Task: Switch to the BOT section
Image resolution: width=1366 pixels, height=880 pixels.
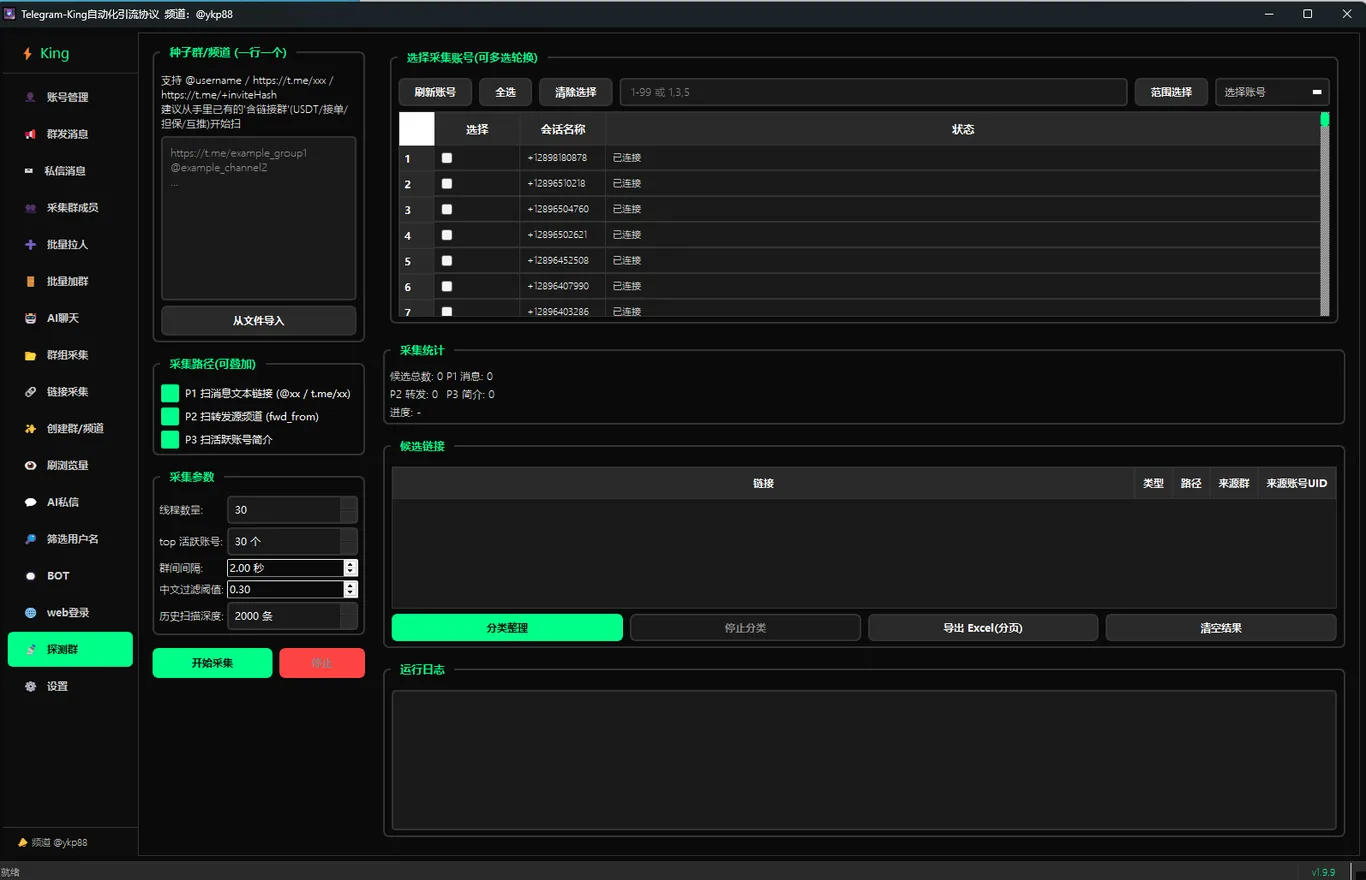Action: (x=70, y=576)
